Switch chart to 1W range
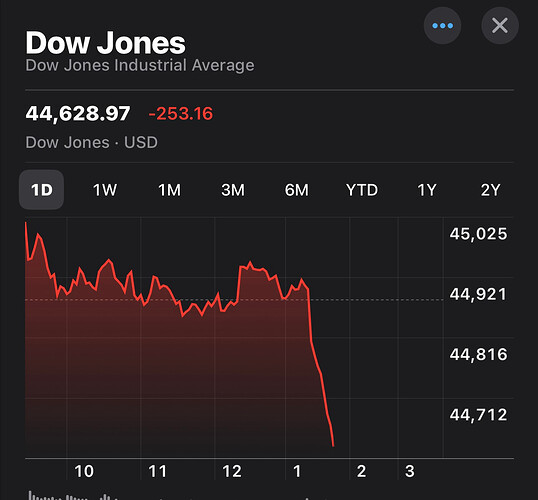The width and height of the screenshot is (538, 500). coord(105,190)
